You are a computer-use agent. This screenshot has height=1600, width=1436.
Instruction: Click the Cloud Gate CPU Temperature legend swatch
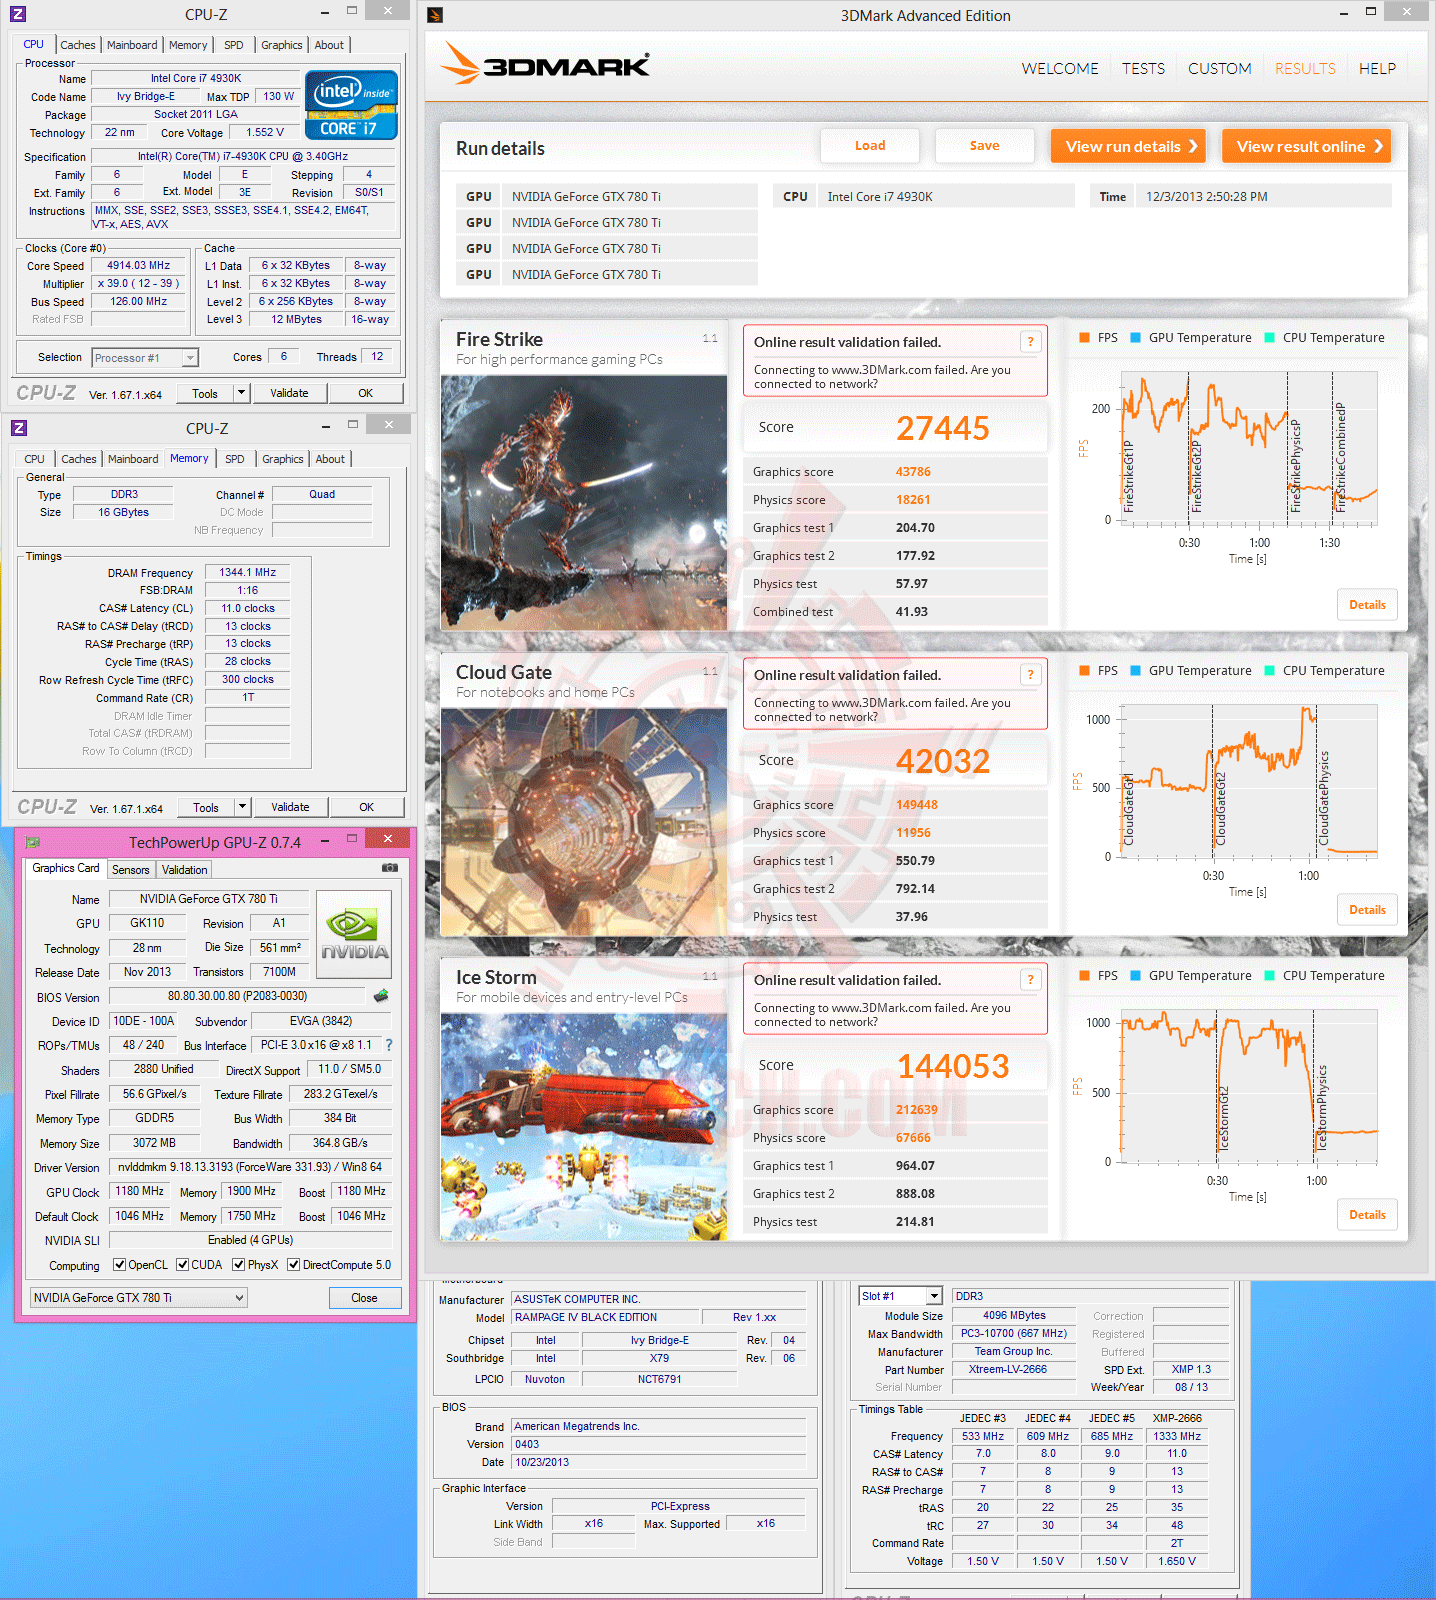click(1269, 671)
